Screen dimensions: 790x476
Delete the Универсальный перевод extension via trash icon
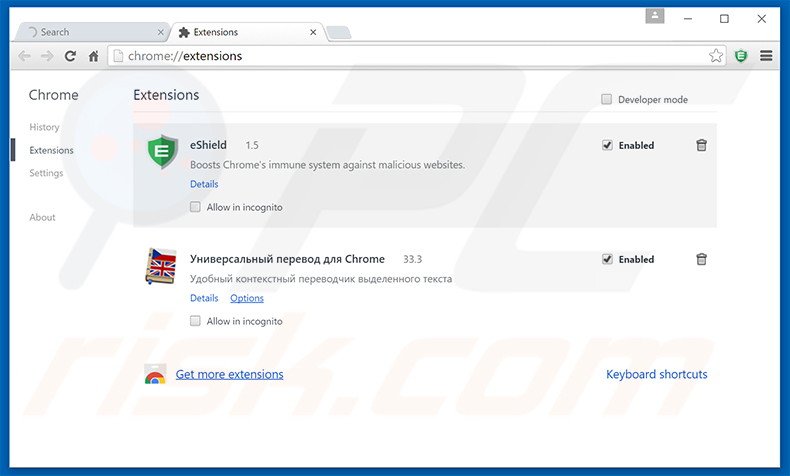[x=701, y=259]
